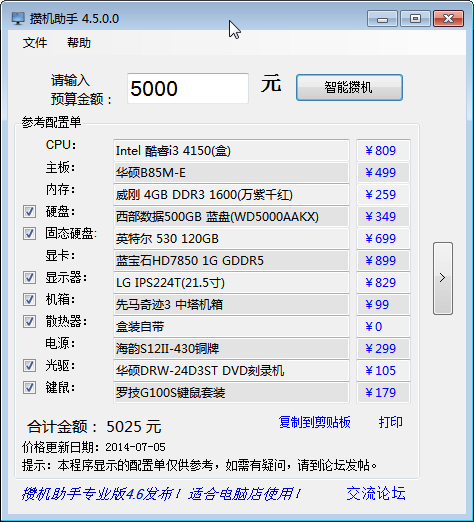Click the 攒机助手专业版4.6发布 promo link

pos(162,494)
